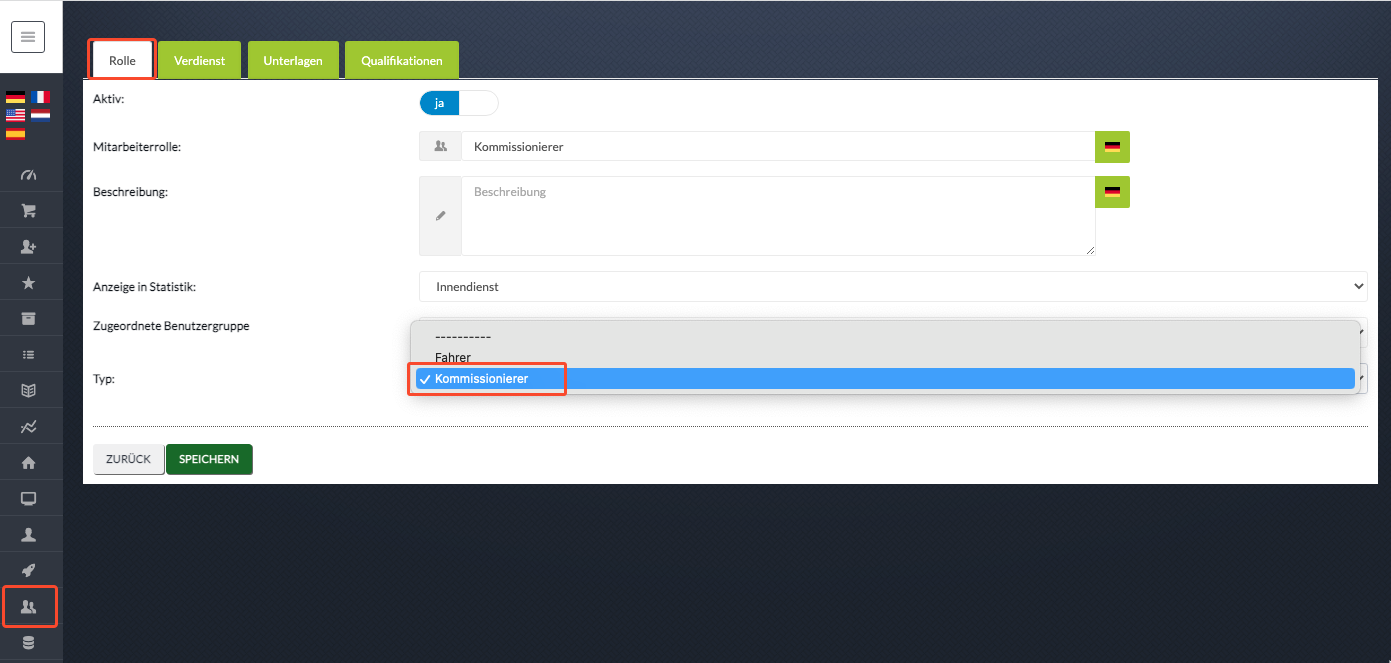The image size is (1391, 663).
Task: Open the list sidebar icon
Action: pyautogui.click(x=29, y=355)
